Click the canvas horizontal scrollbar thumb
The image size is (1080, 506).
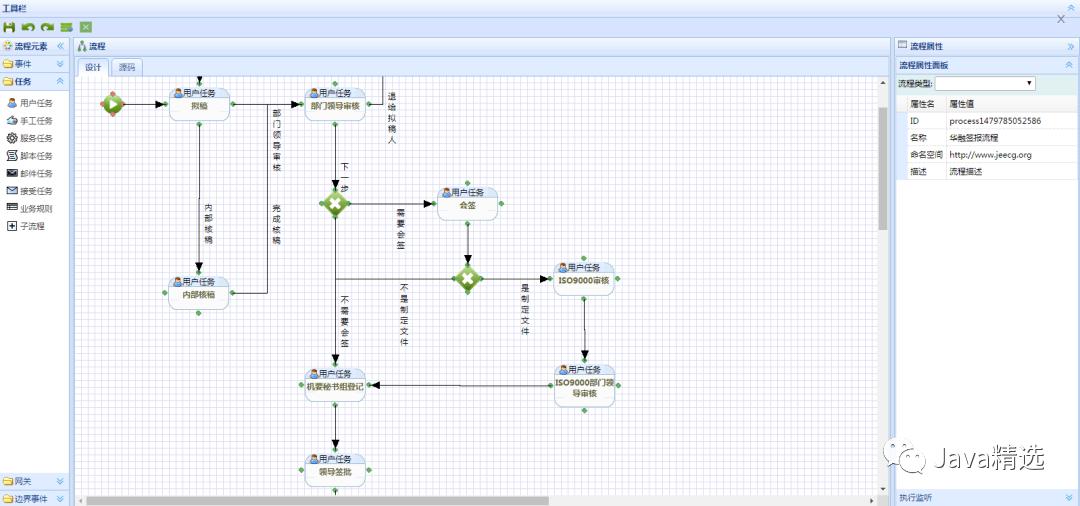coord(318,500)
